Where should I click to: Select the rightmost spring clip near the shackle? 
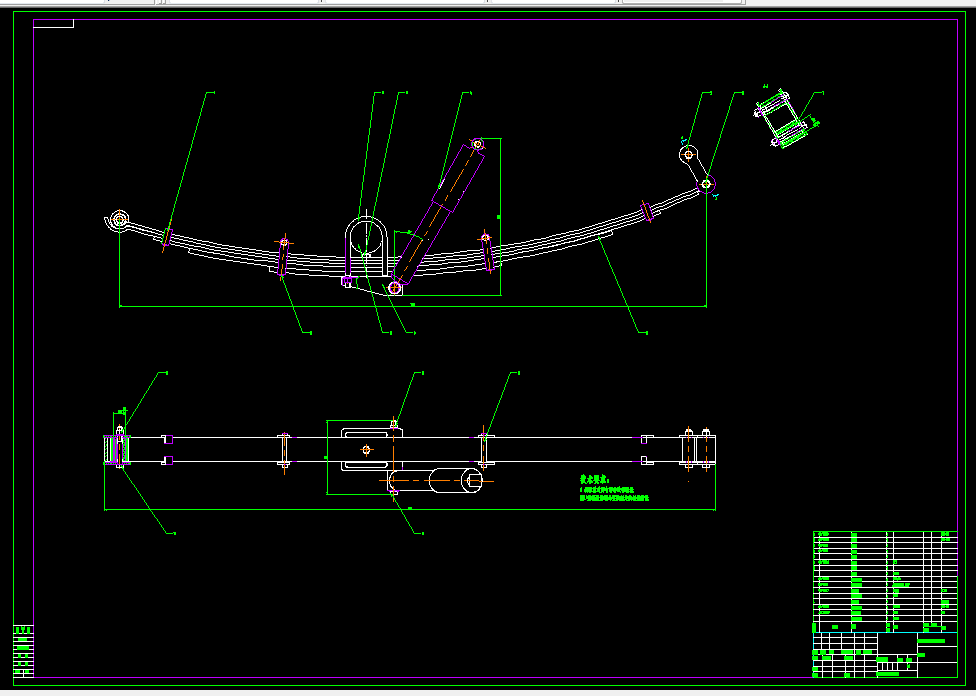(x=647, y=212)
